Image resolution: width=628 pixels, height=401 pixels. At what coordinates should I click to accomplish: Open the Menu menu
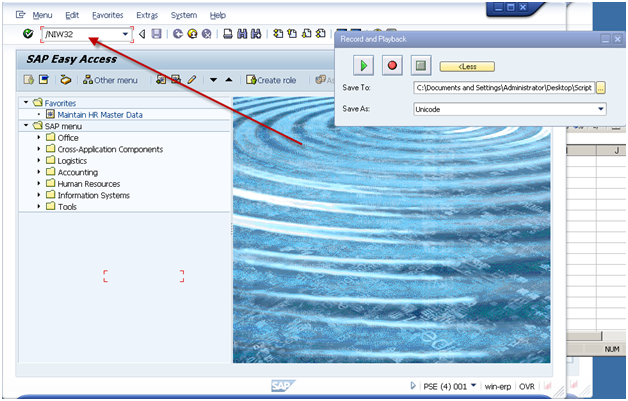[x=42, y=15]
